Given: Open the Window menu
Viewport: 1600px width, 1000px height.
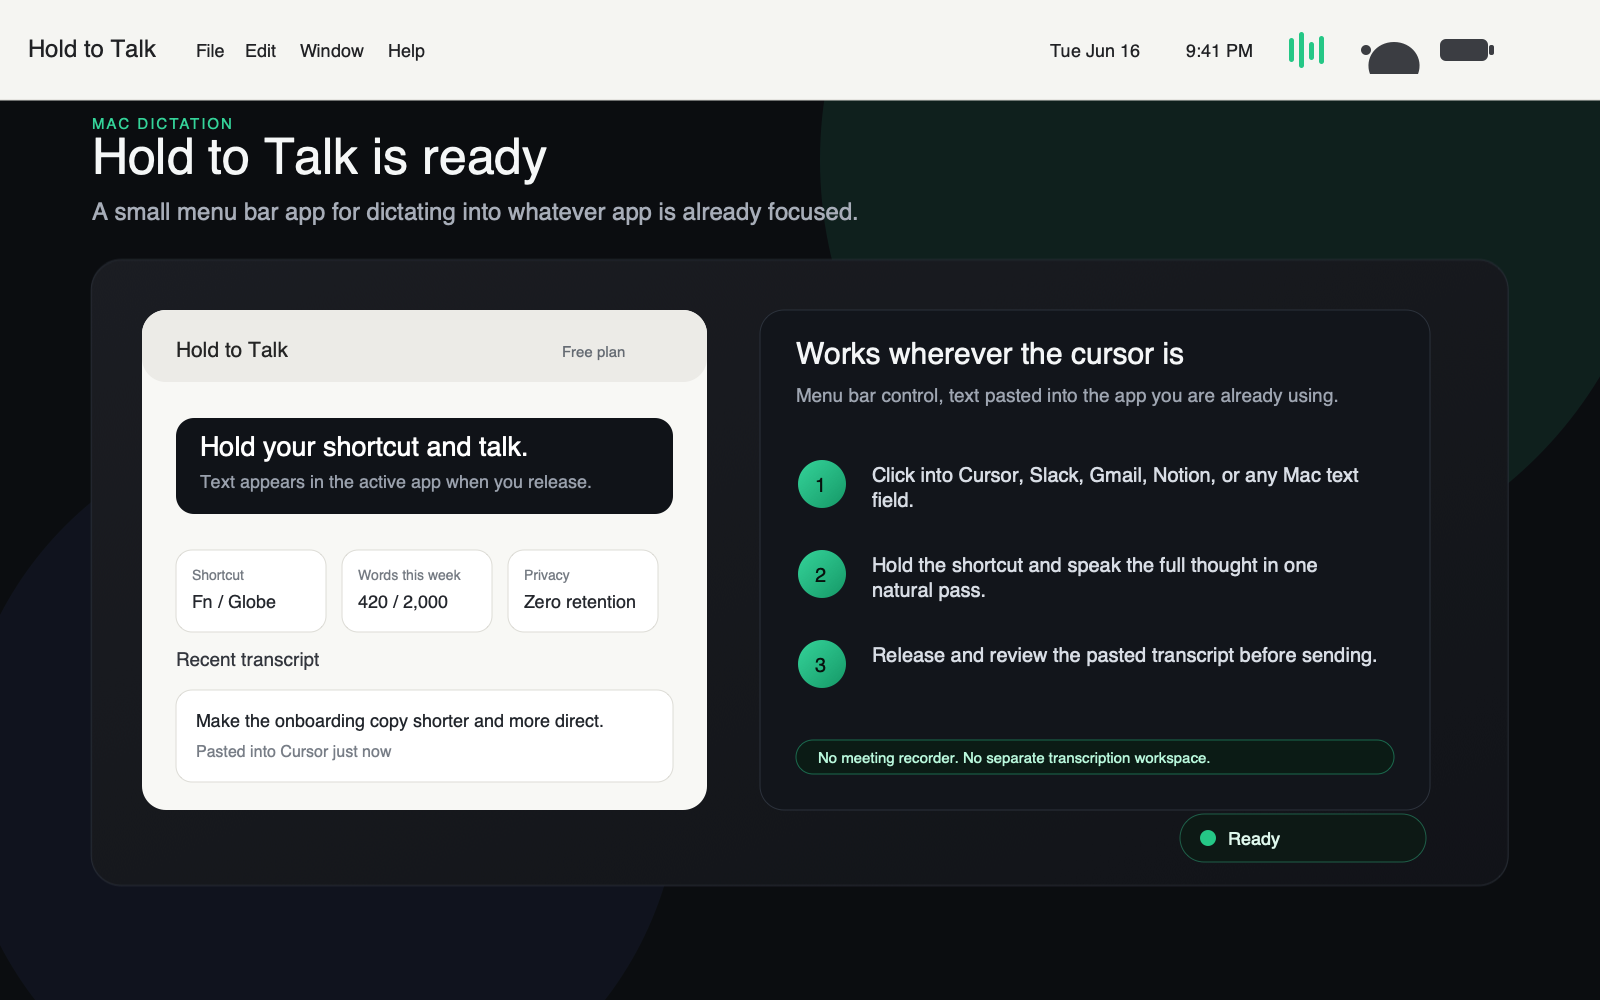Looking at the screenshot, I should click(332, 51).
